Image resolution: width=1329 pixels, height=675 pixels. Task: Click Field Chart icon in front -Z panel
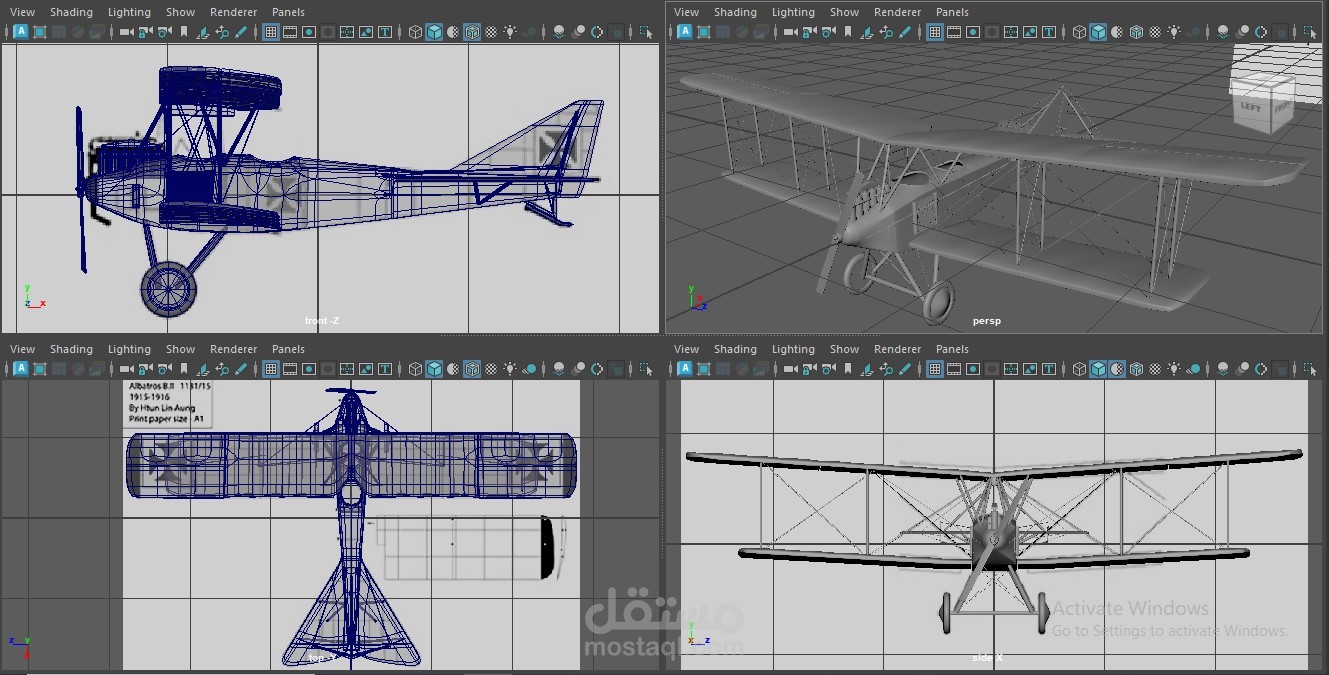pyautogui.click(x=347, y=32)
